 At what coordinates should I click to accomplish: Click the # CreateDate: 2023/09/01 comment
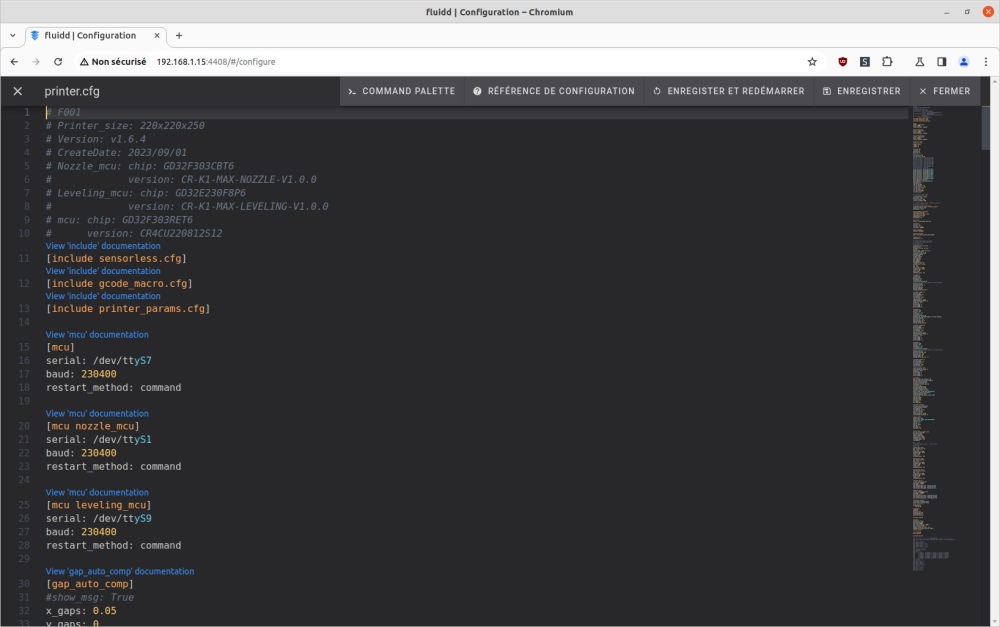116,152
